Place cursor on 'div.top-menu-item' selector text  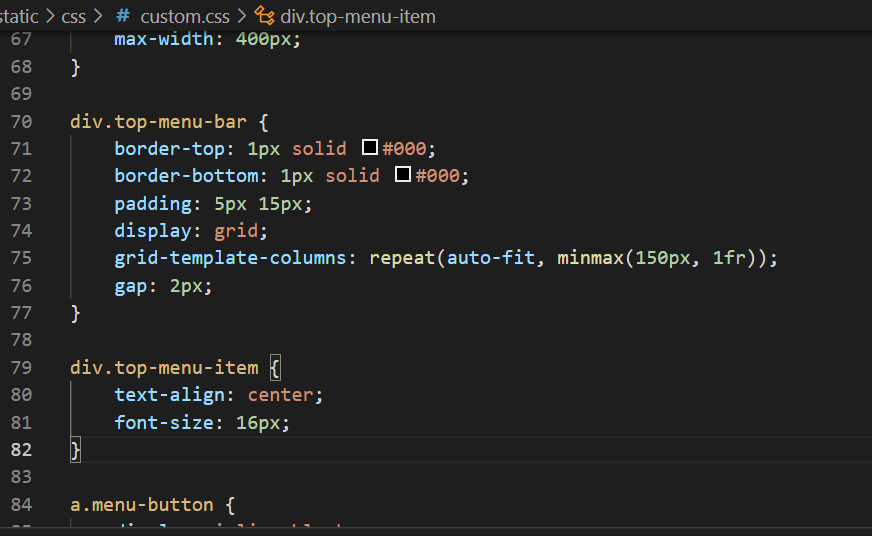point(164,368)
